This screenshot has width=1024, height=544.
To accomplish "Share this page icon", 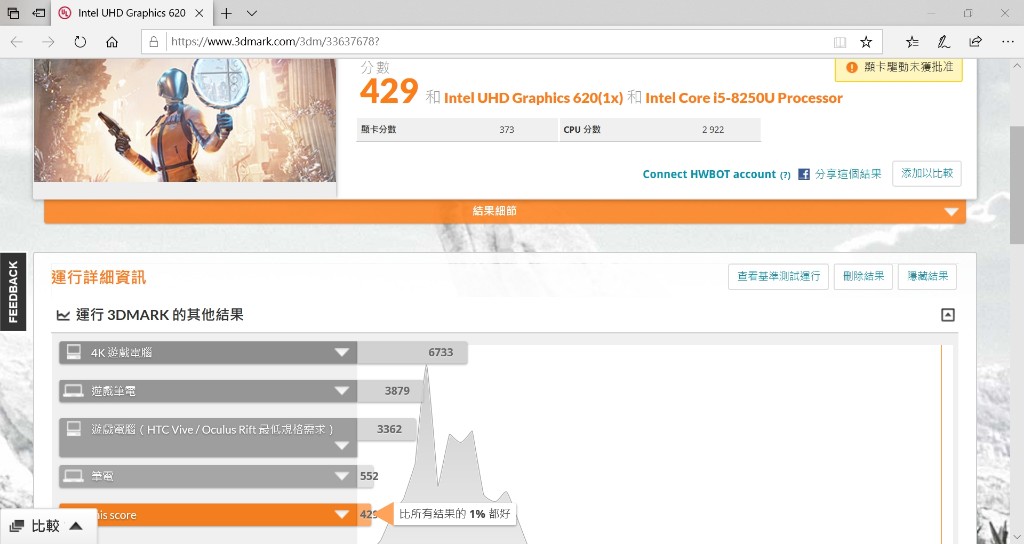I will coord(976,42).
